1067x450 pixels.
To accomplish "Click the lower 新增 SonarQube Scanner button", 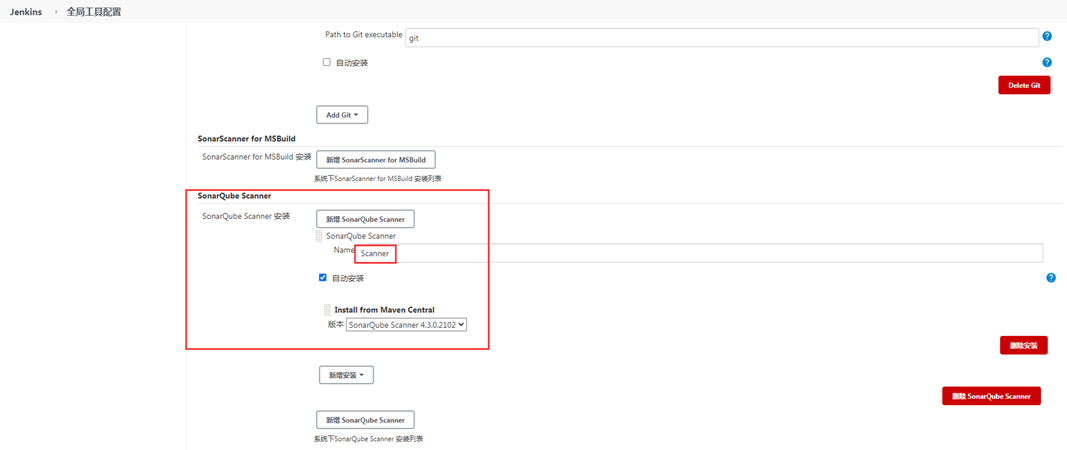I will pos(365,419).
